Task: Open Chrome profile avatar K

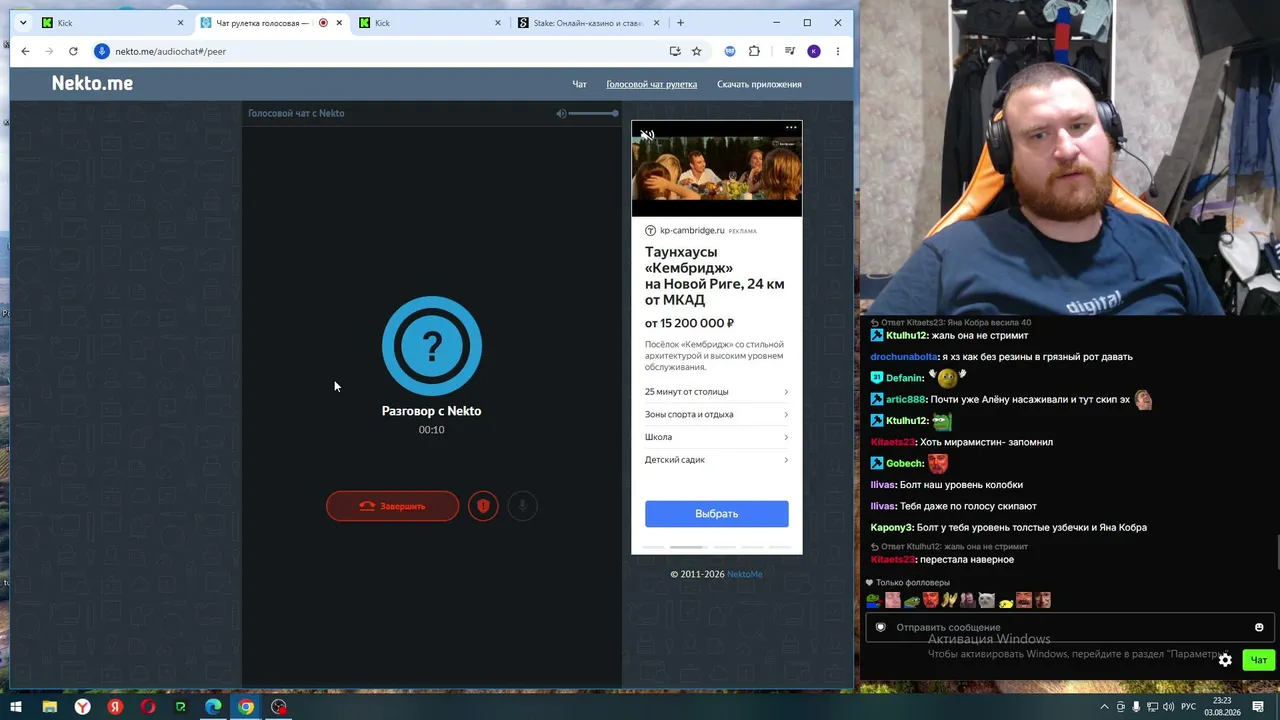Action: coord(814,51)
